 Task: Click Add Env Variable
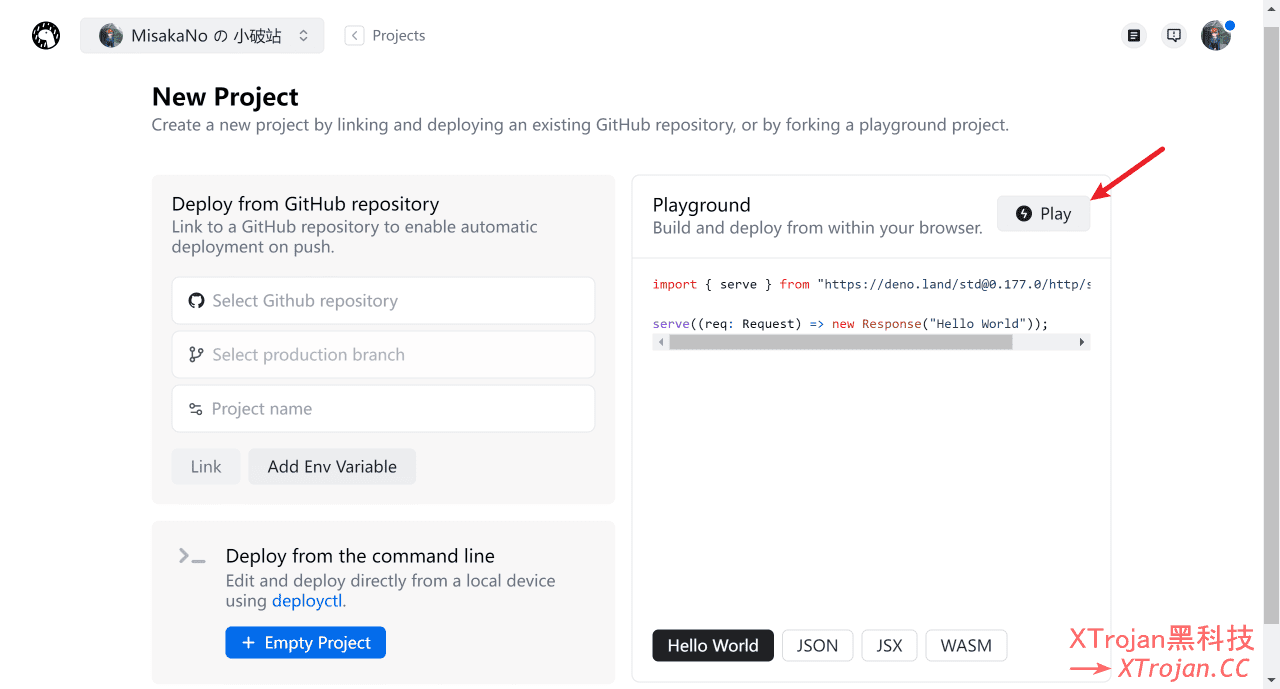pyautogui.click(x=332, y=467)
